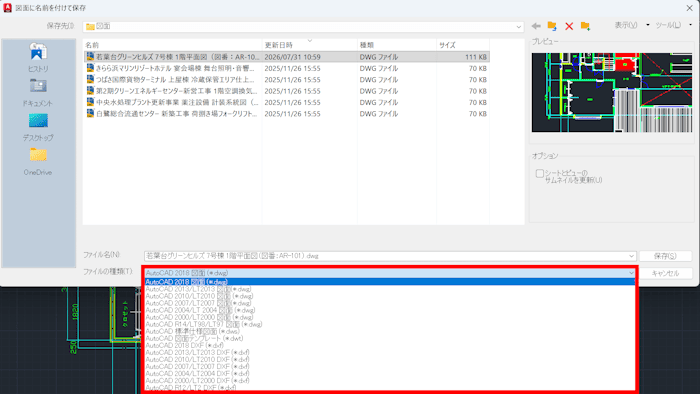
Task: Open the 表示(V) menu
Action: tap(632, 25)
